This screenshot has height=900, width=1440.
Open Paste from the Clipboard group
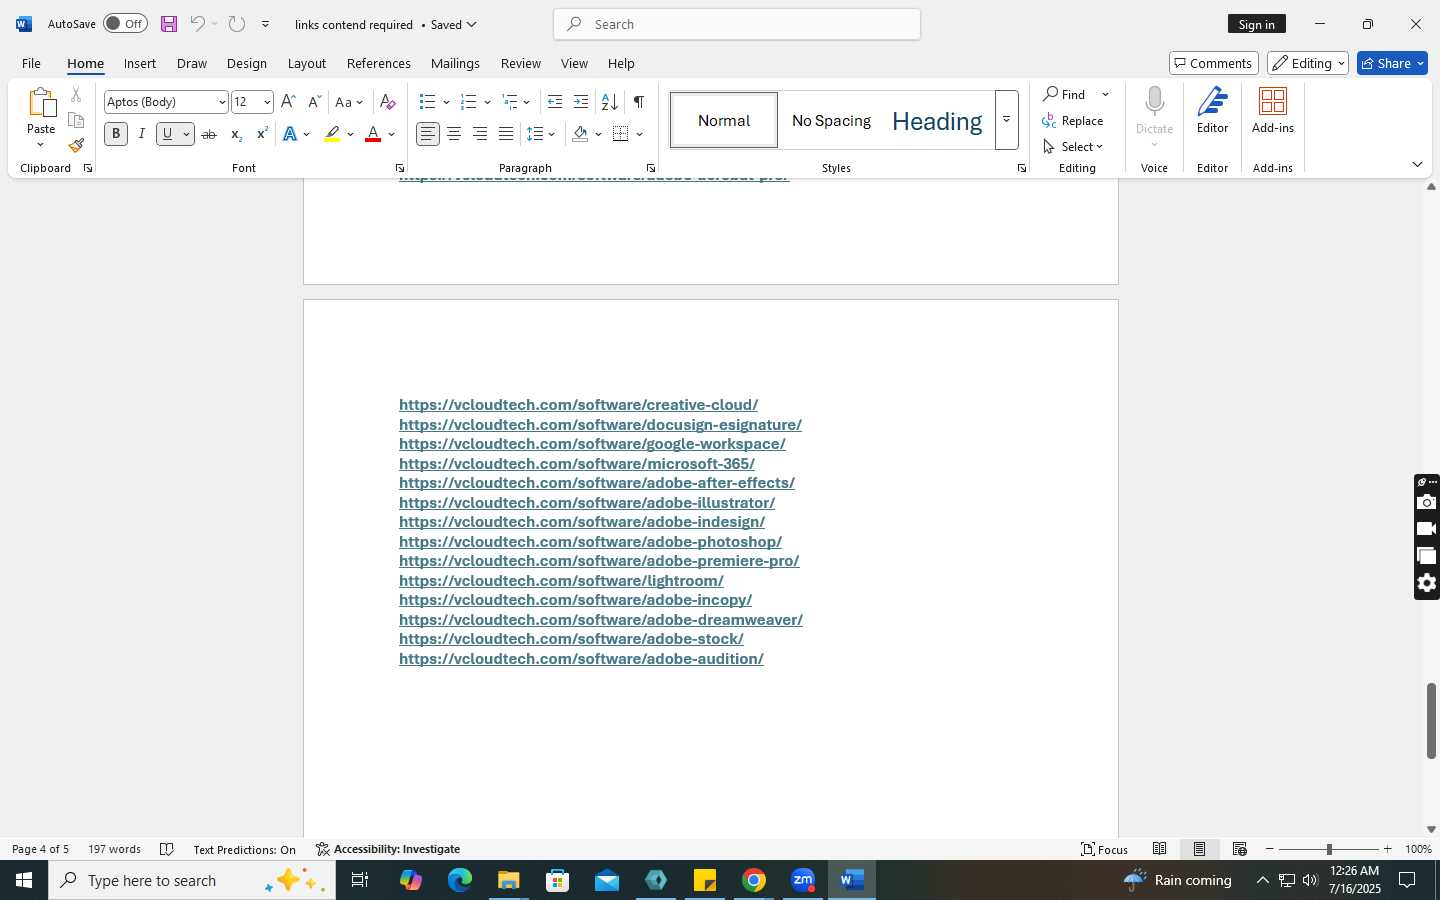[x=41, y=117]
